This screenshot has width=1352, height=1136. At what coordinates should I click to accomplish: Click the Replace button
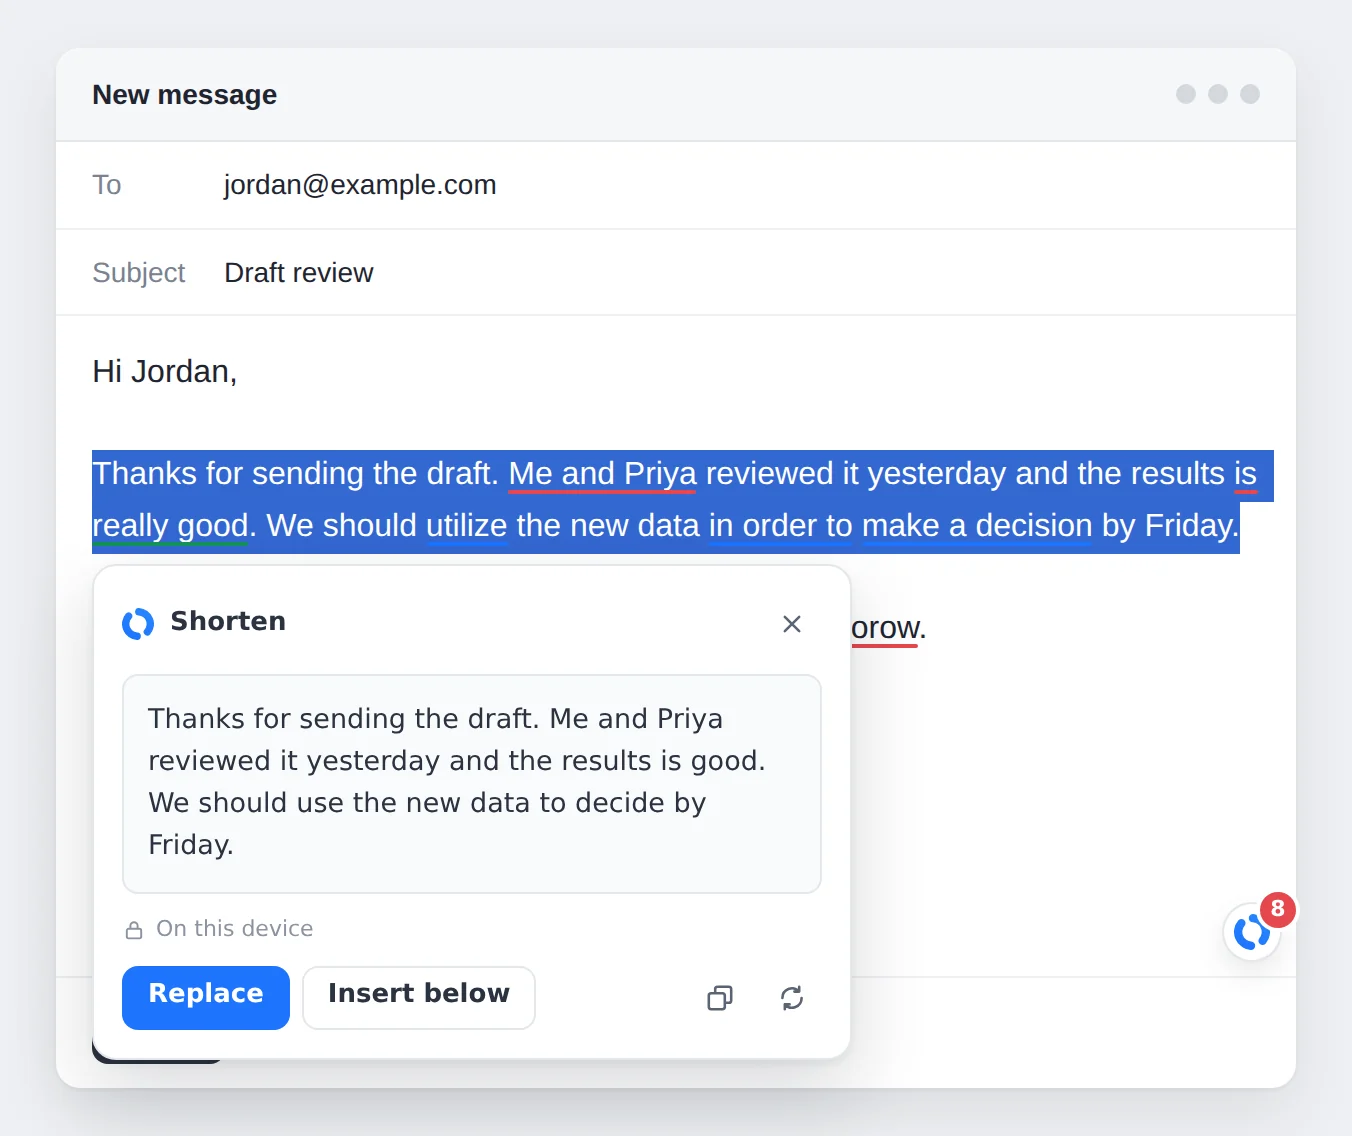point(206,997)
